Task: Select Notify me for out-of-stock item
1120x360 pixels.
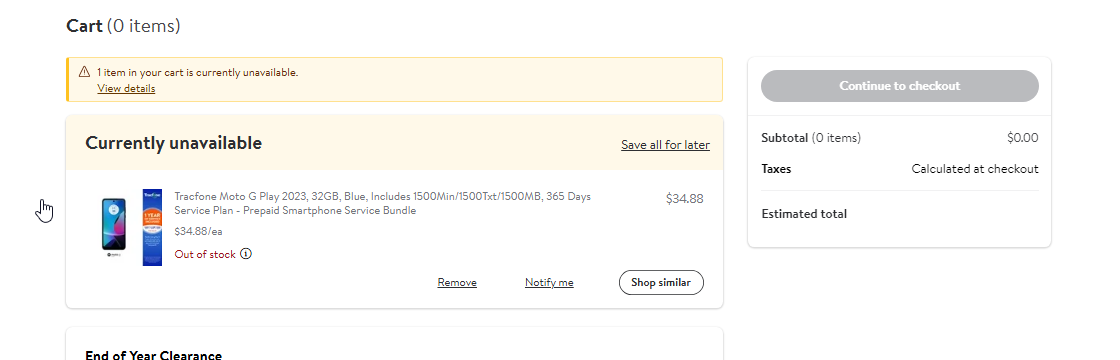Action: [x=549, y=283]
